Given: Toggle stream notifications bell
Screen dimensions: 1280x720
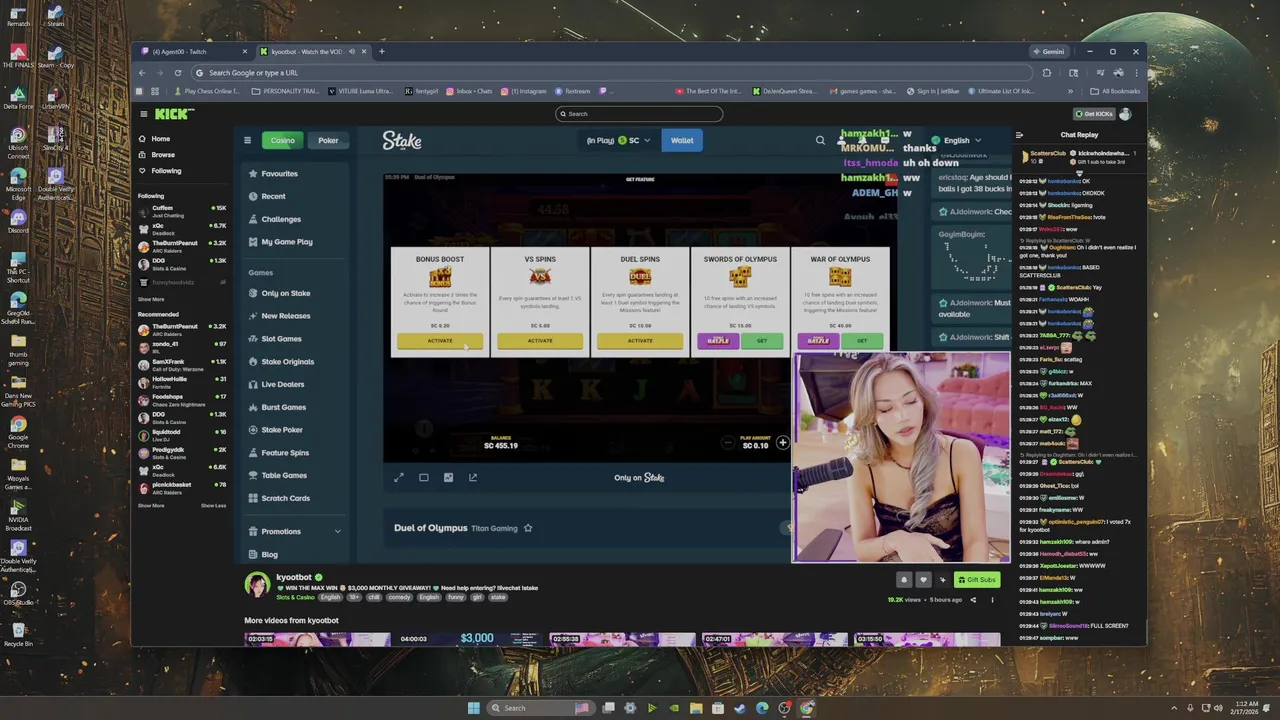Looking at the screenshot, I should tap(904, 580).
